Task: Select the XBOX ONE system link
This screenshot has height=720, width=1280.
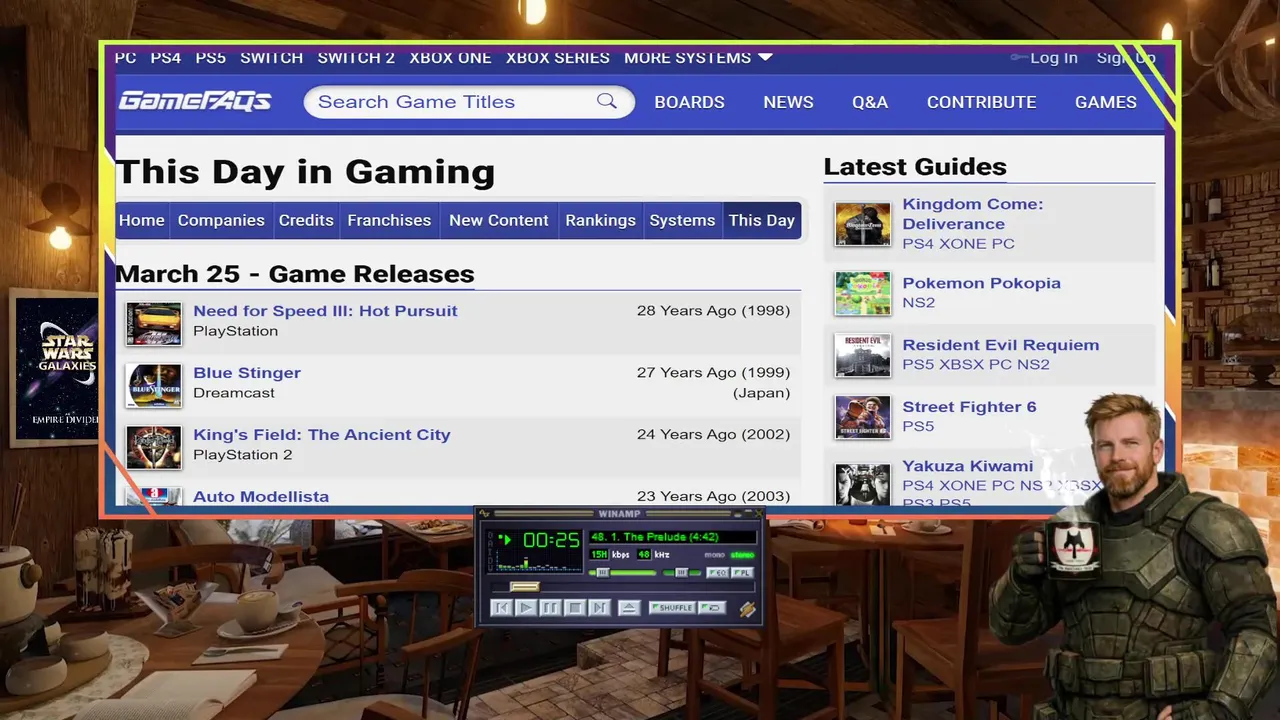Action: (450, 58)
